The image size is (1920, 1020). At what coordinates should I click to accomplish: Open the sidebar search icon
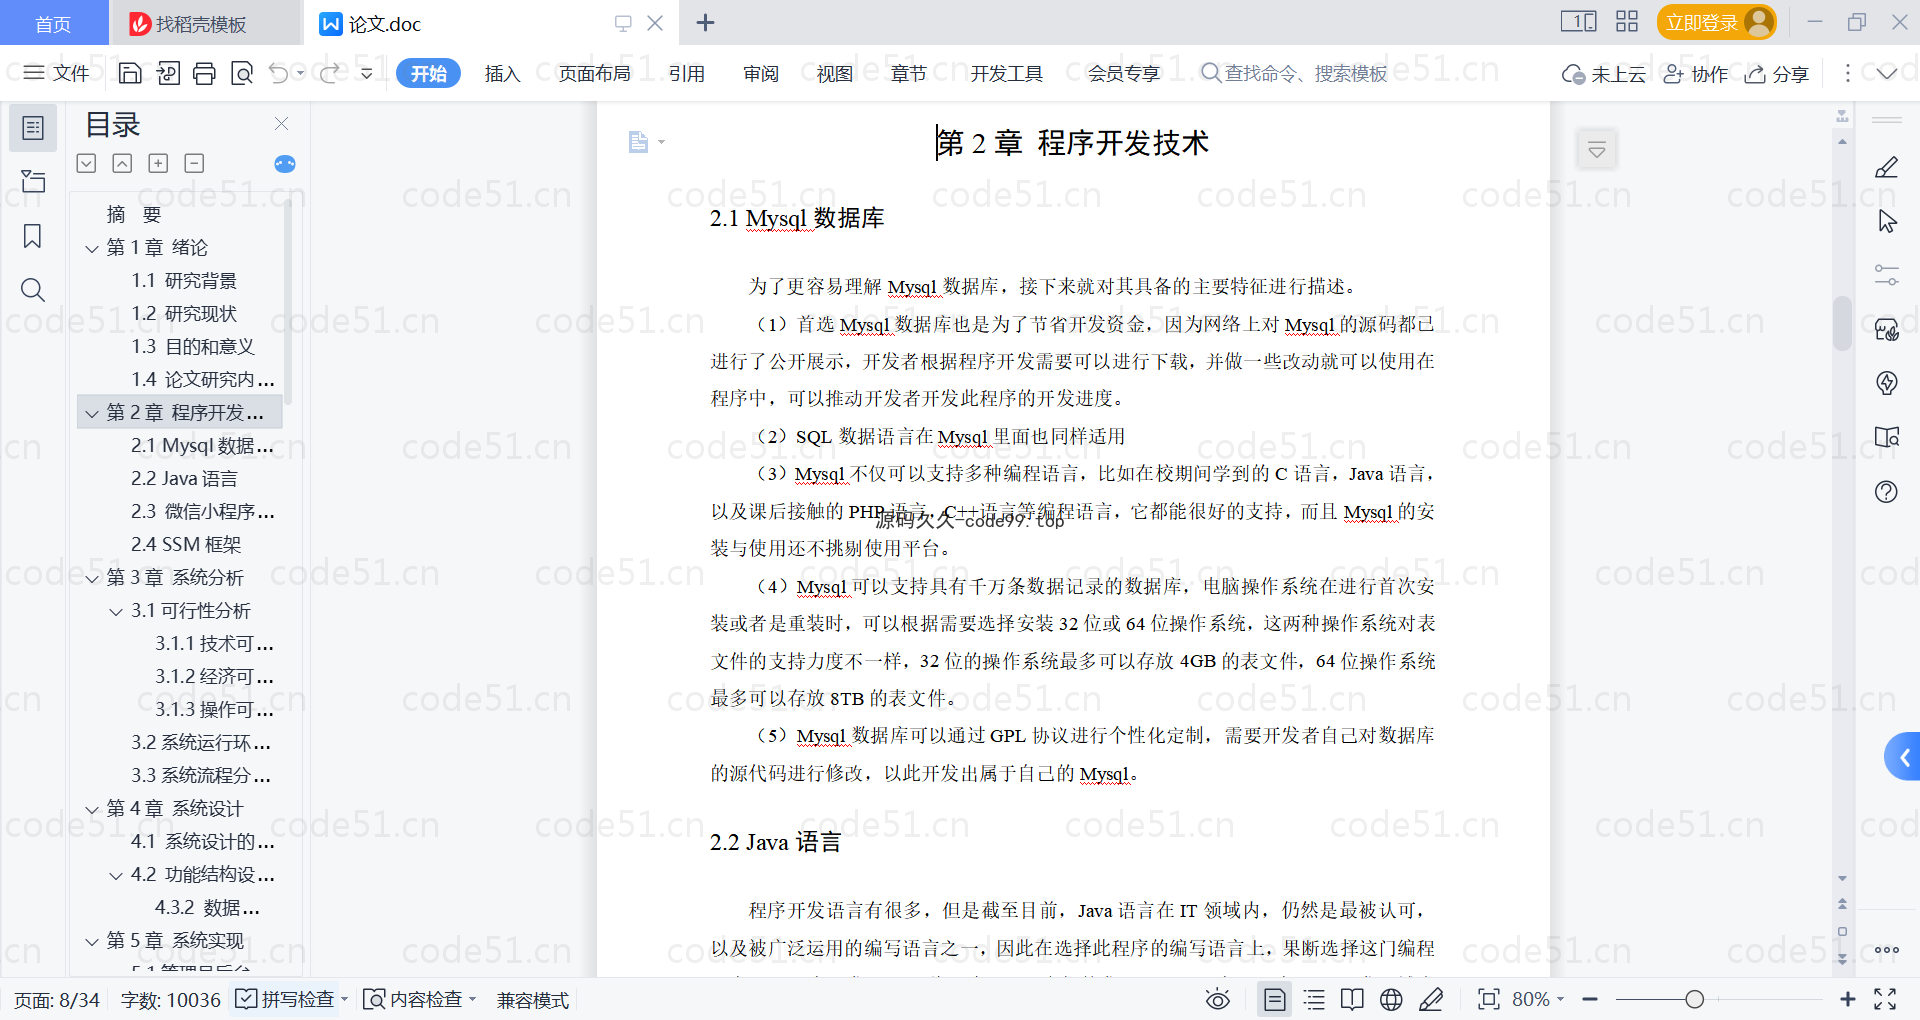click(x=33, y=290)
